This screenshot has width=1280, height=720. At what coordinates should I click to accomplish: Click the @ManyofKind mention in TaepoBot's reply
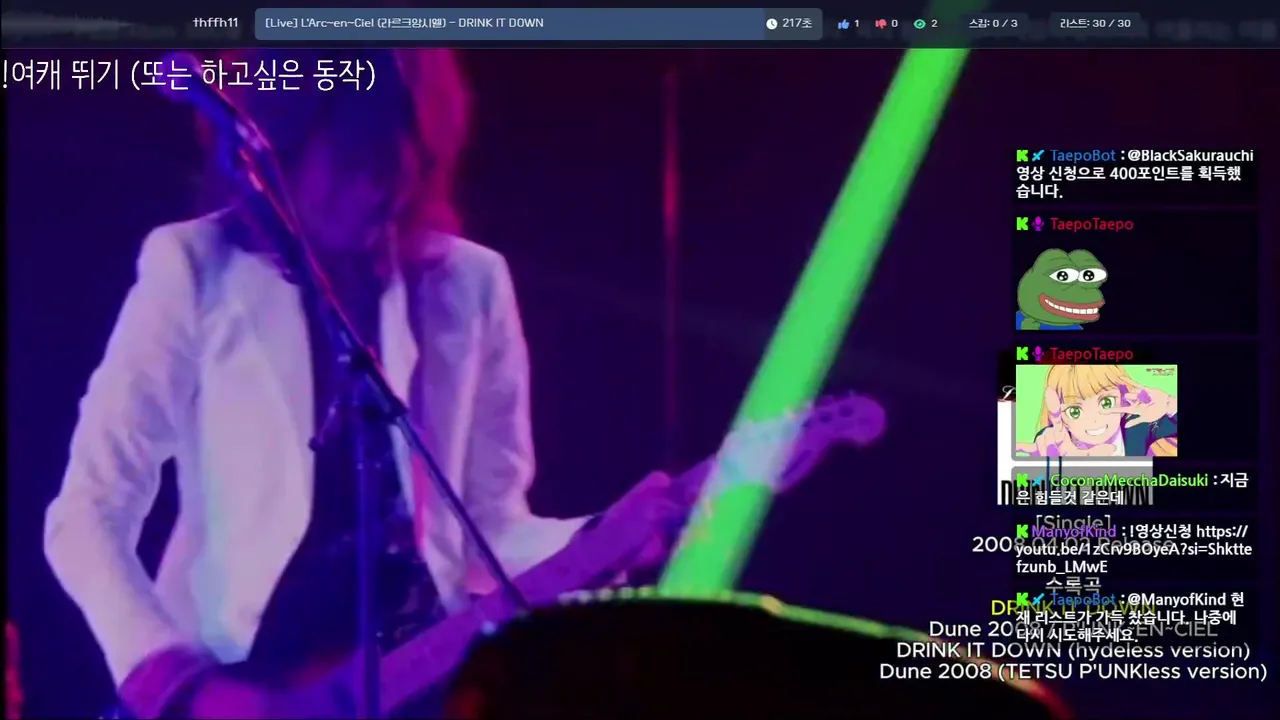pos(1178,600)
